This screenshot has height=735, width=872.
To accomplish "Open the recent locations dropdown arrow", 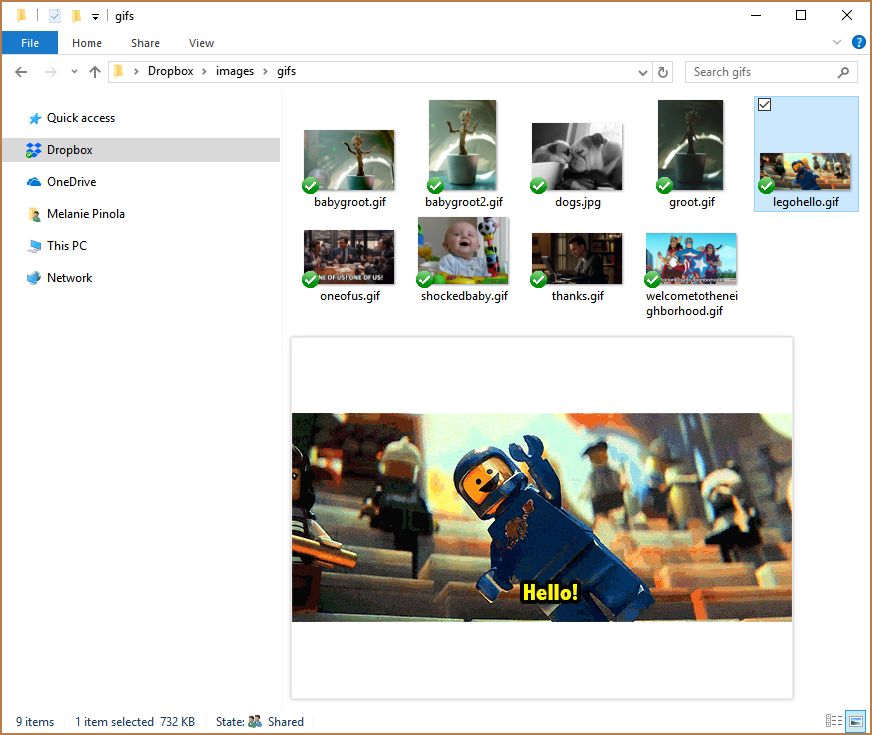I will [x=74, y=72].
